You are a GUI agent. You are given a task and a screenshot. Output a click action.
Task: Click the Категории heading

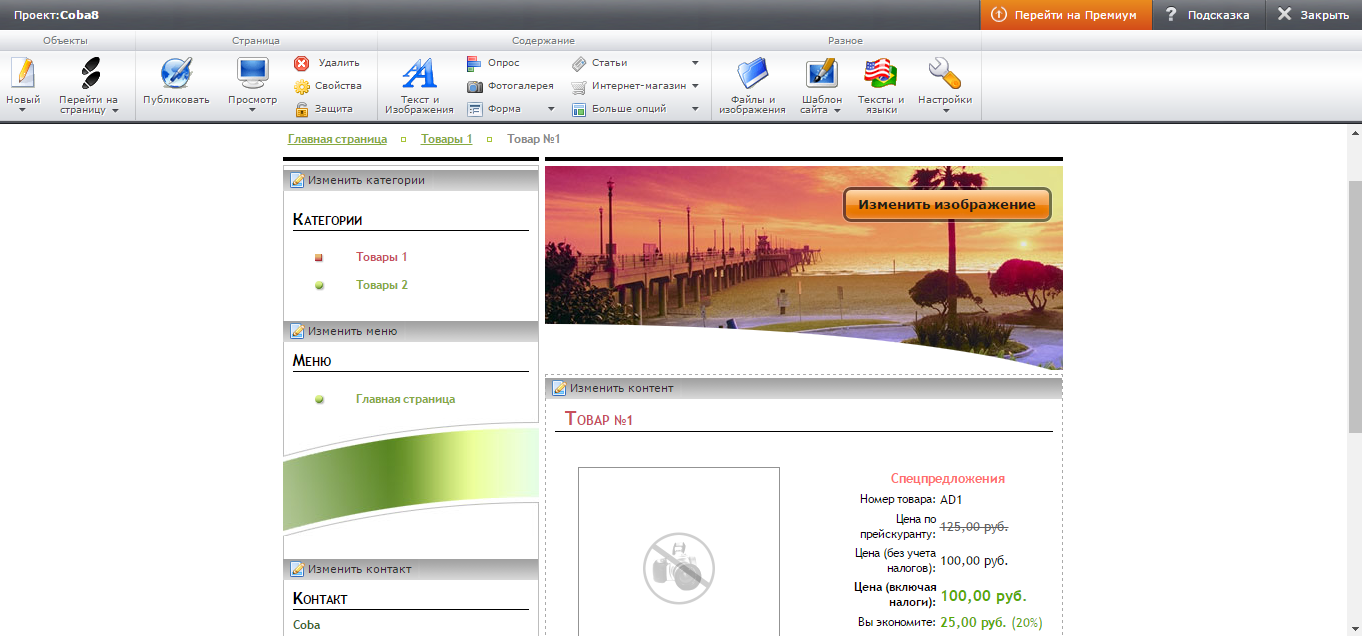327,219
